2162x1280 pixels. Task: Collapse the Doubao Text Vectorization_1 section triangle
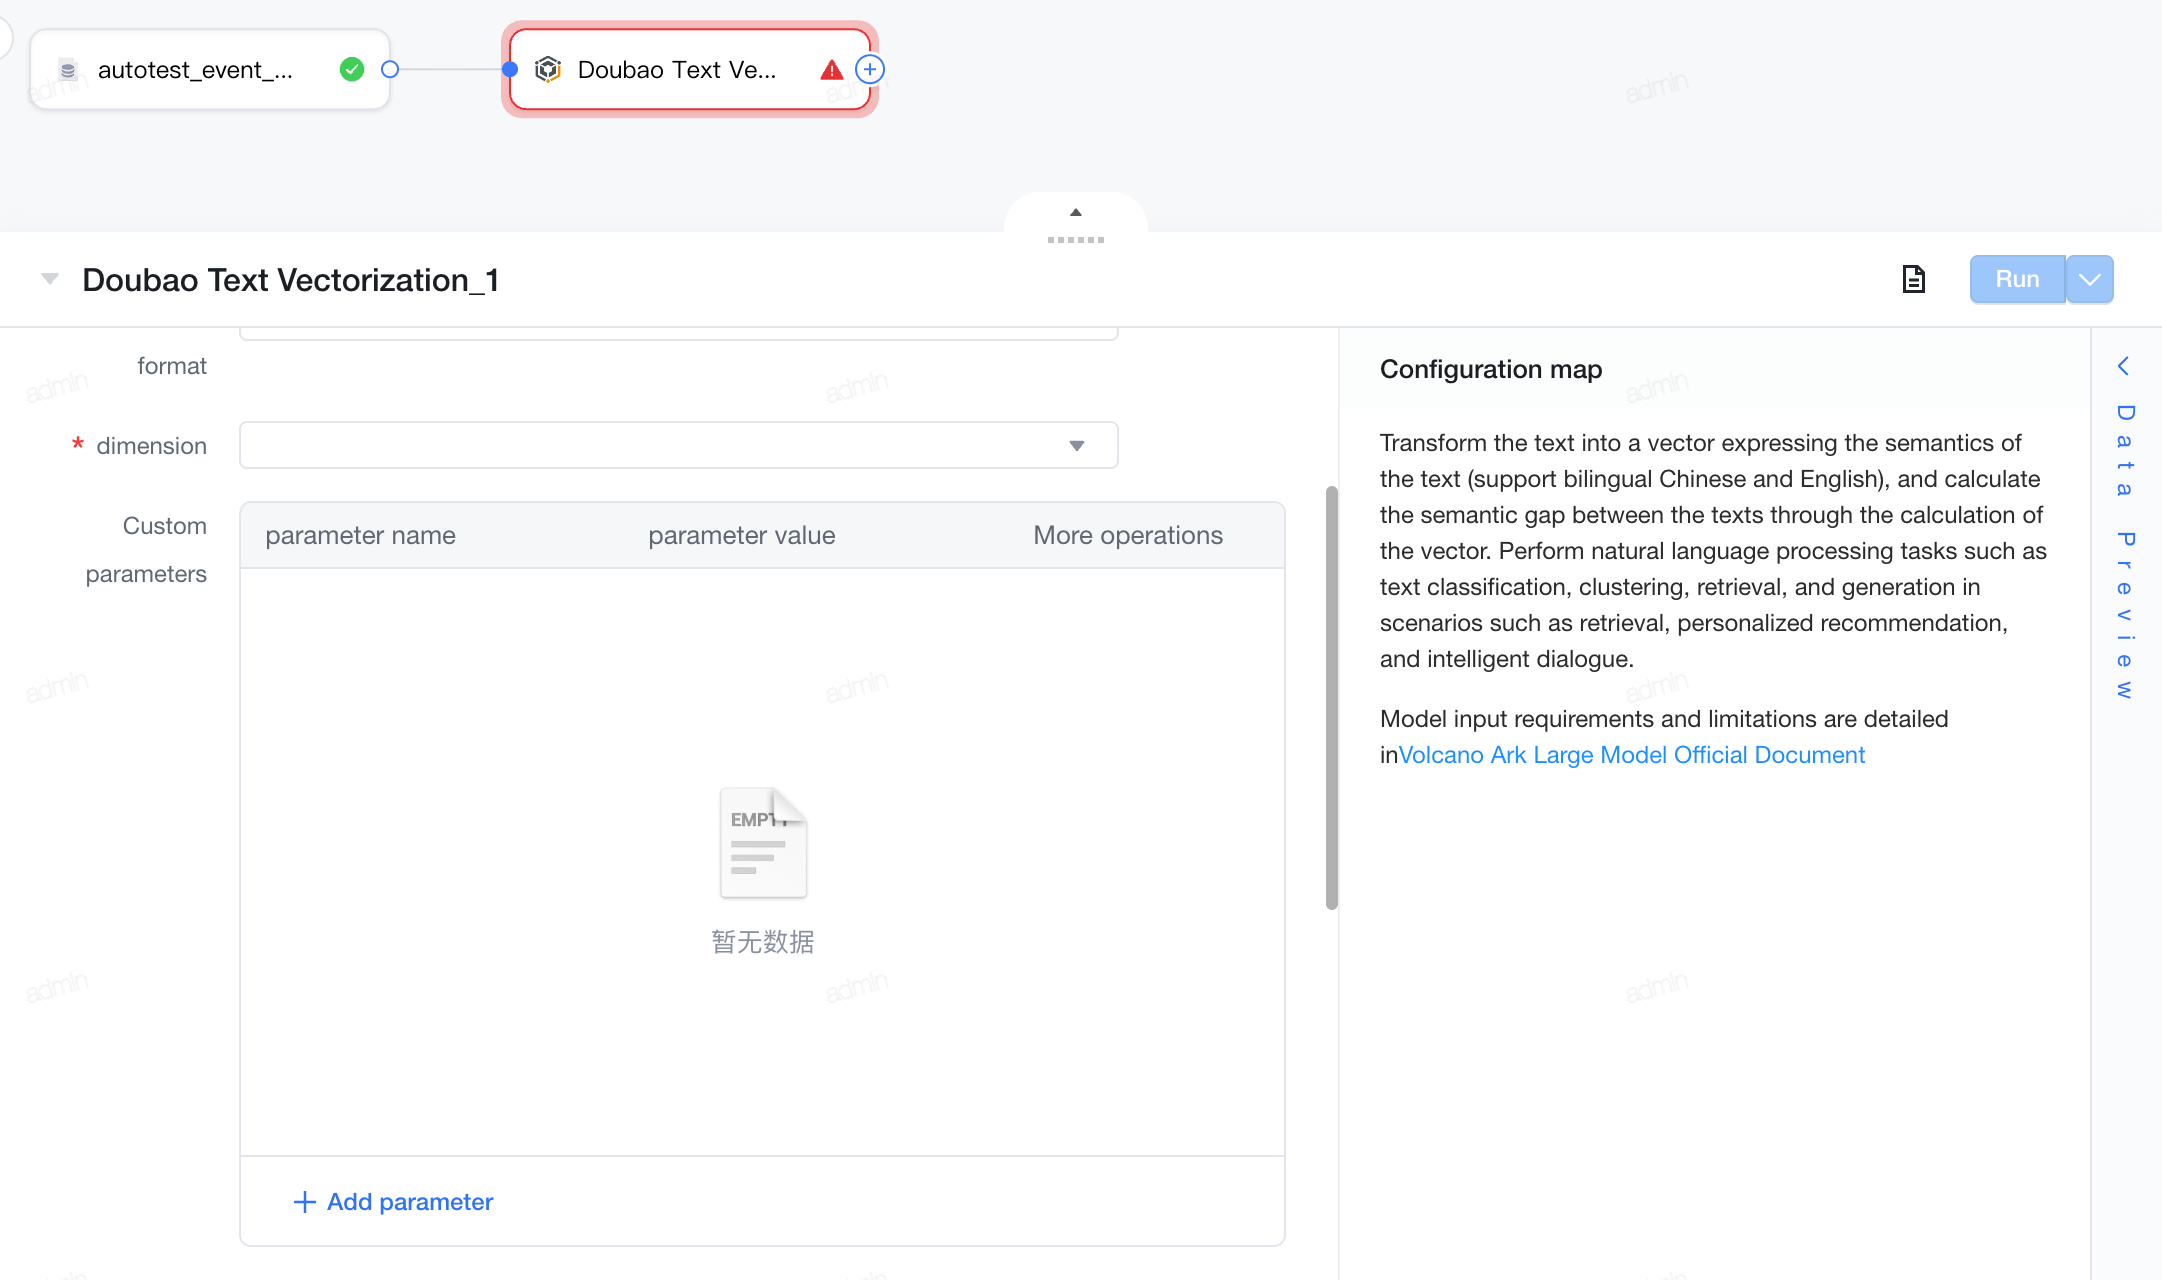49,279
